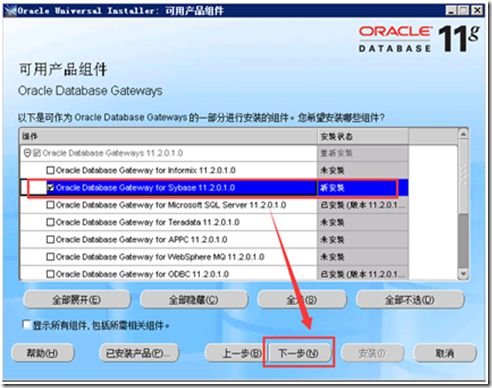
Task: Select the Gateway for Informix 11.2.0.1.0 row text
Action: (x=146, y=170)
